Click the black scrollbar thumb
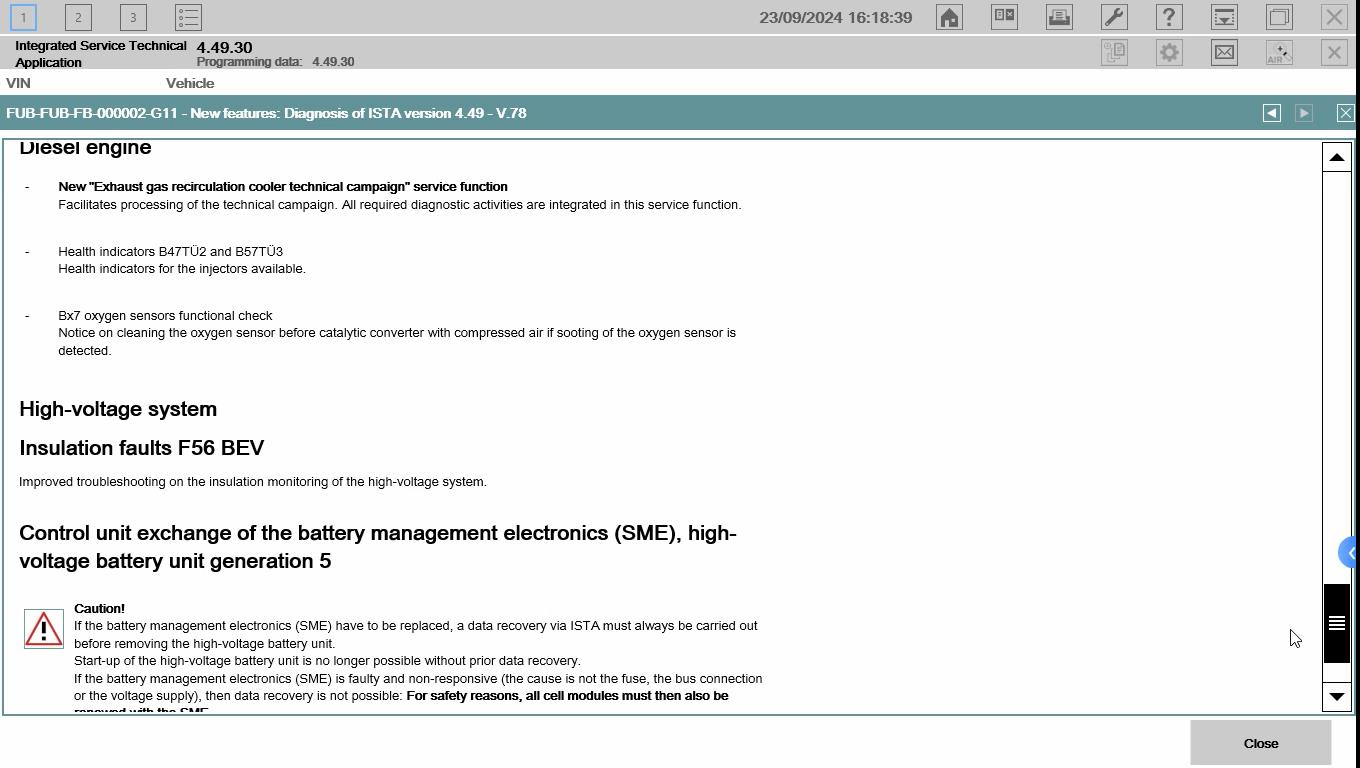This screenshot has height=768, width=1360. pyautogui.click(x=1337, y=623)
